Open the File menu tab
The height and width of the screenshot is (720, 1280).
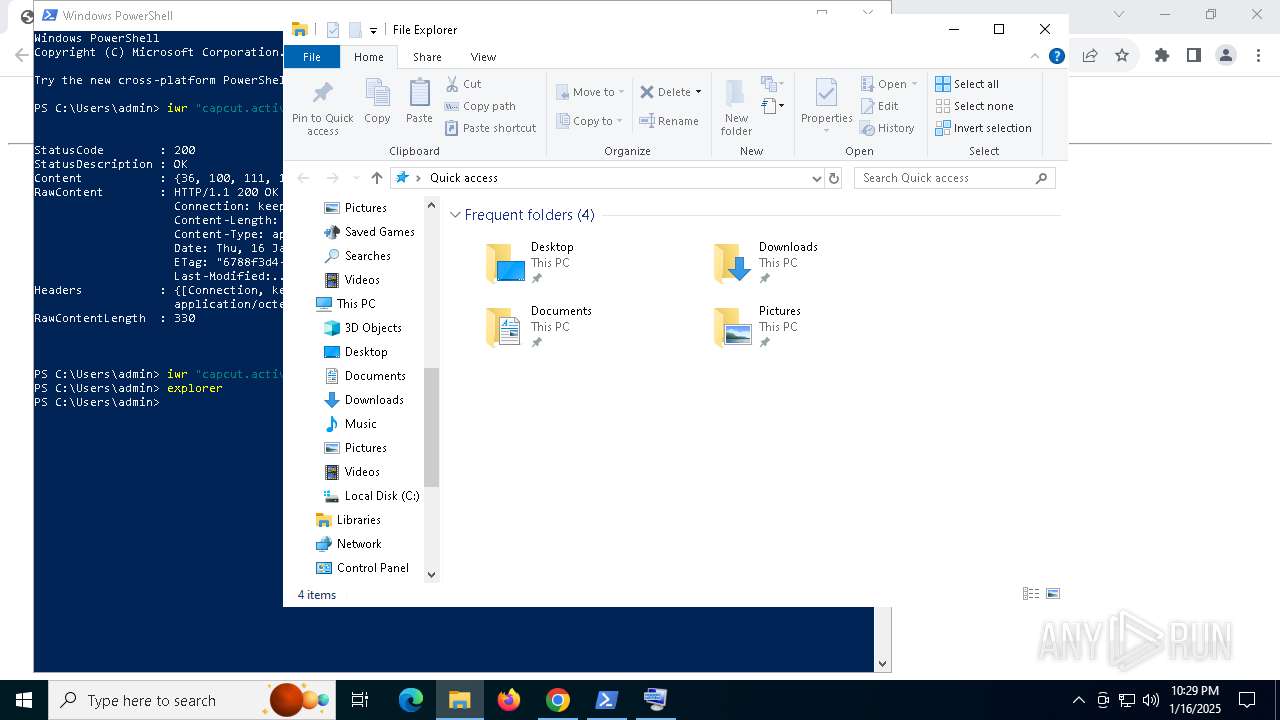tap(312, 57)
